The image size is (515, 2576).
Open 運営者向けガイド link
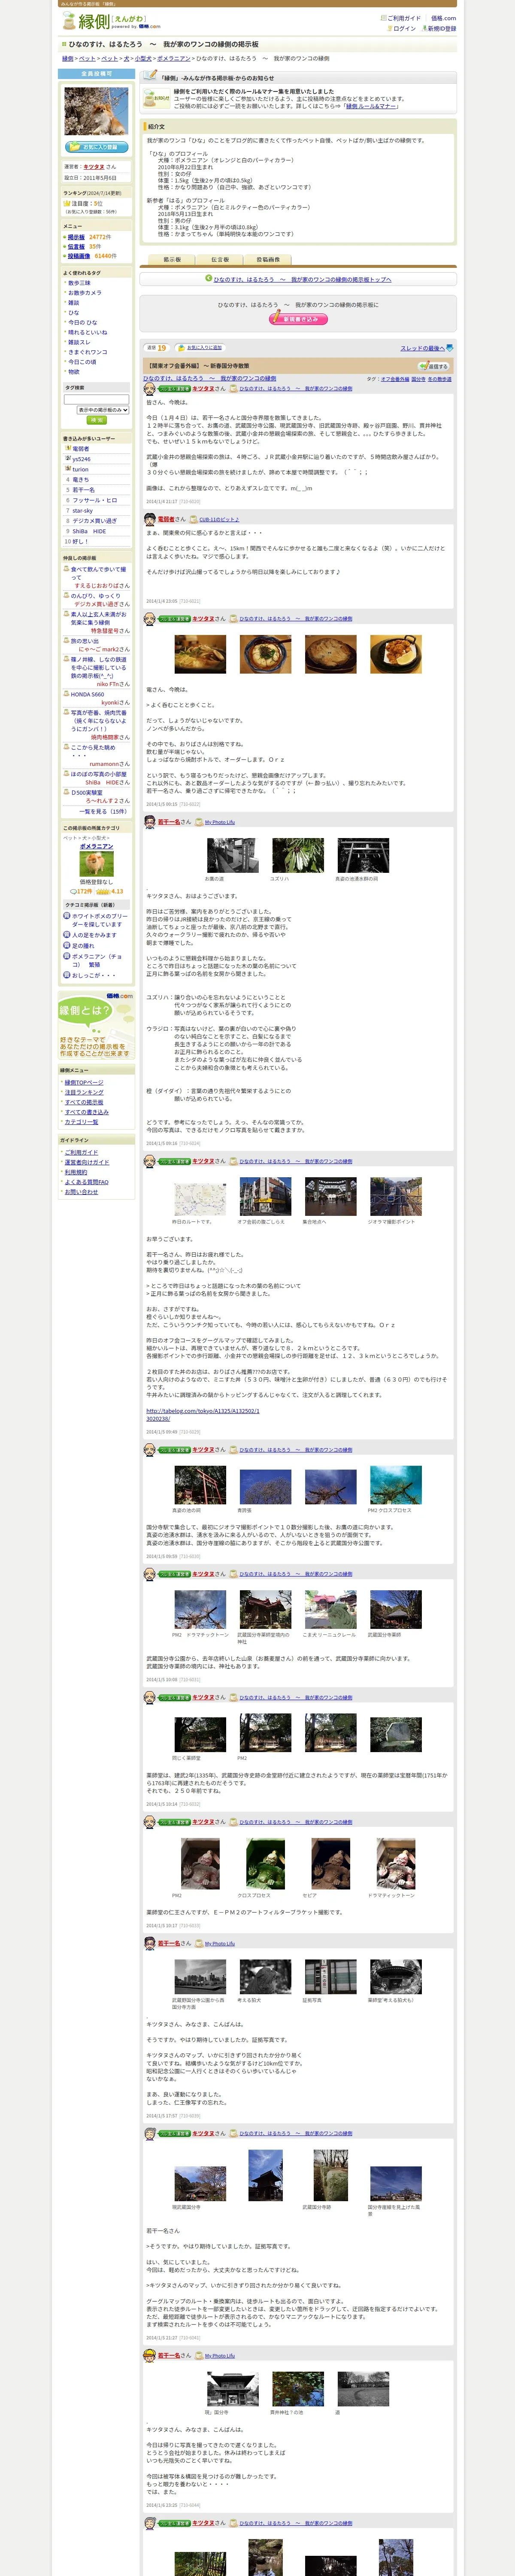pos(87,1162)
